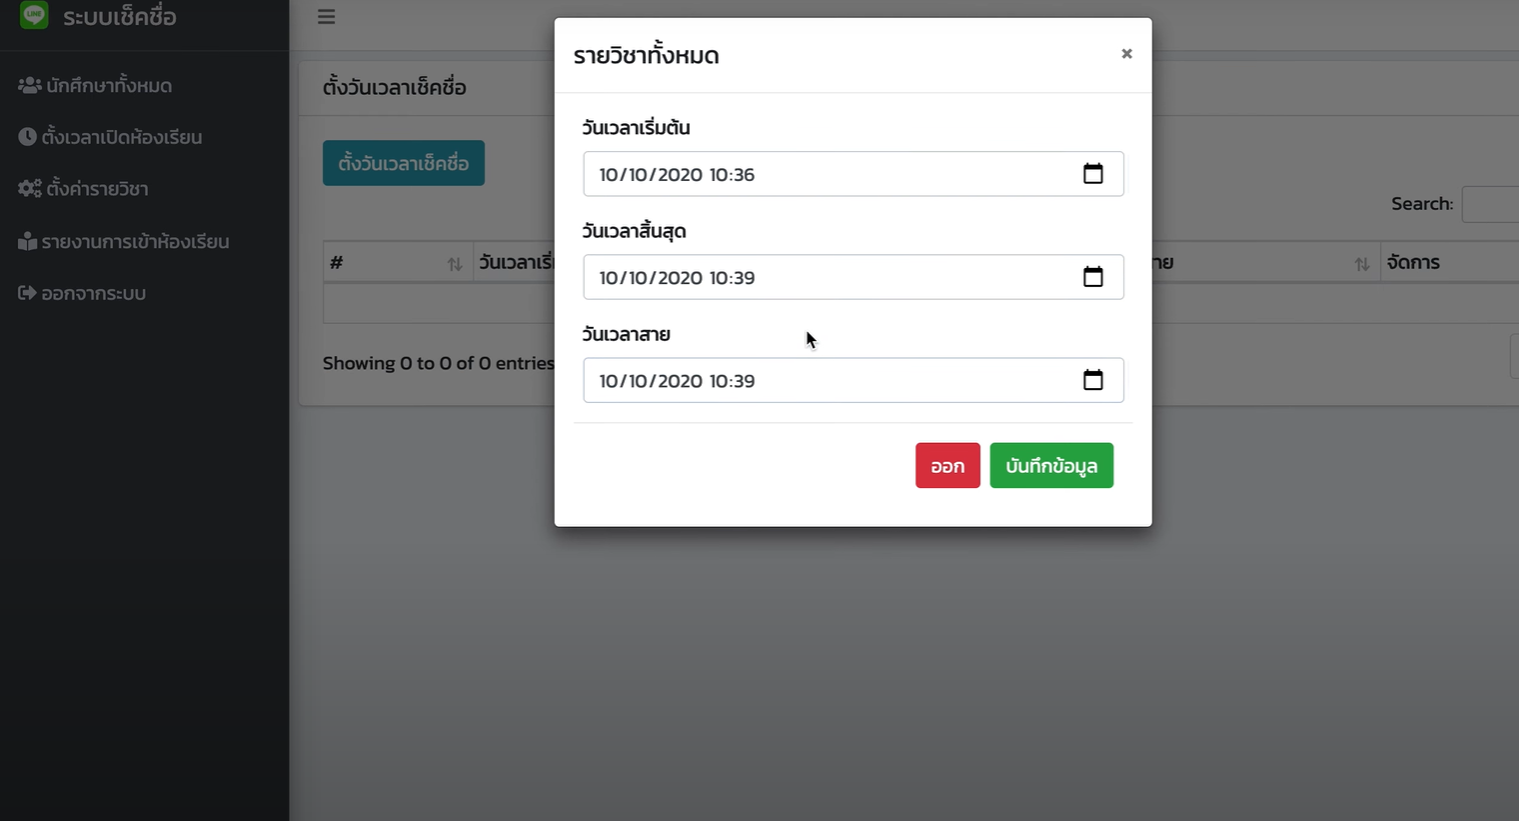
Task: Click the LINE logo icon in header
Action: point(34,15)
